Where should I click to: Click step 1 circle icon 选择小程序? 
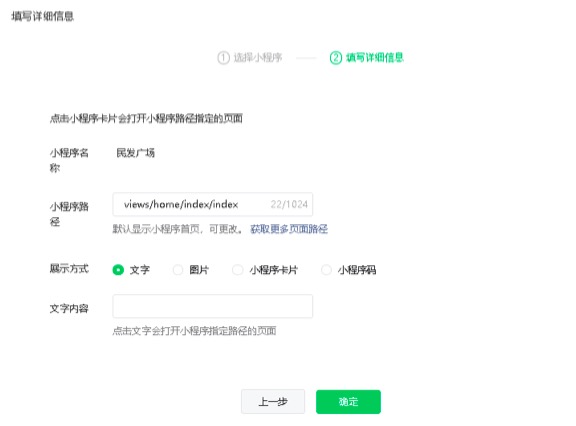[223, 58]
